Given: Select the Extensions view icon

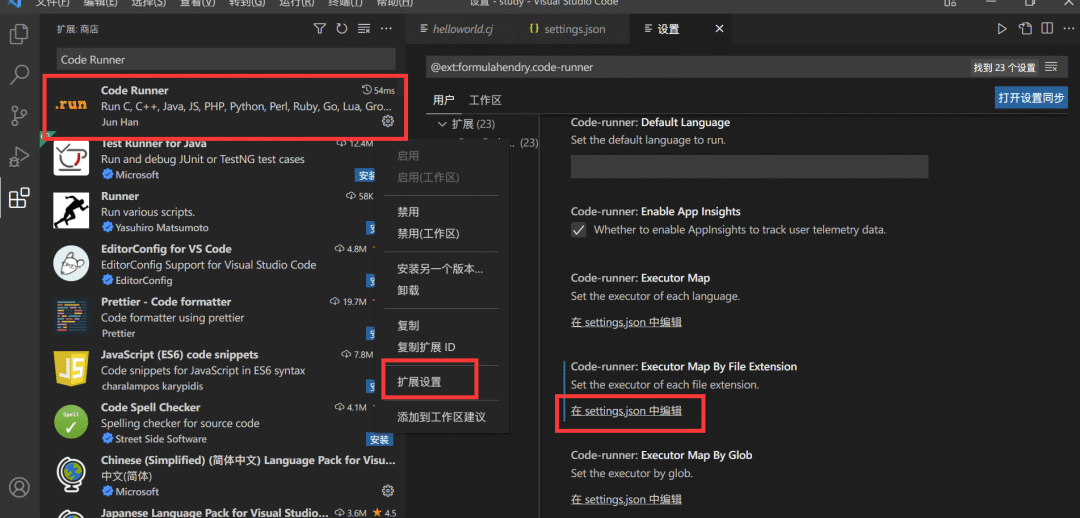Looking at the screenshot, I should tap(19, 198).
